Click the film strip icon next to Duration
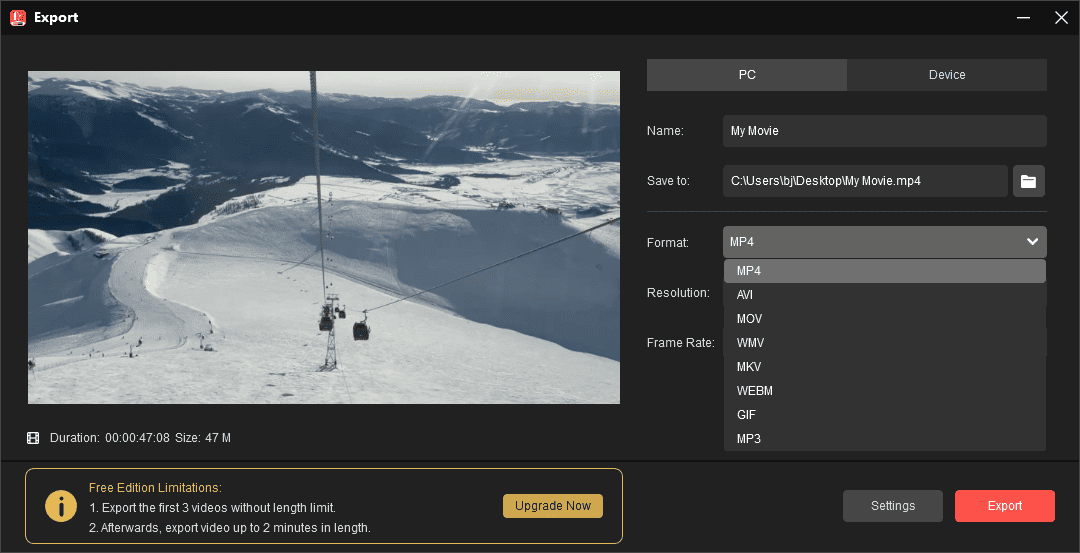The image size is (1080, 553). coord(33,438)
